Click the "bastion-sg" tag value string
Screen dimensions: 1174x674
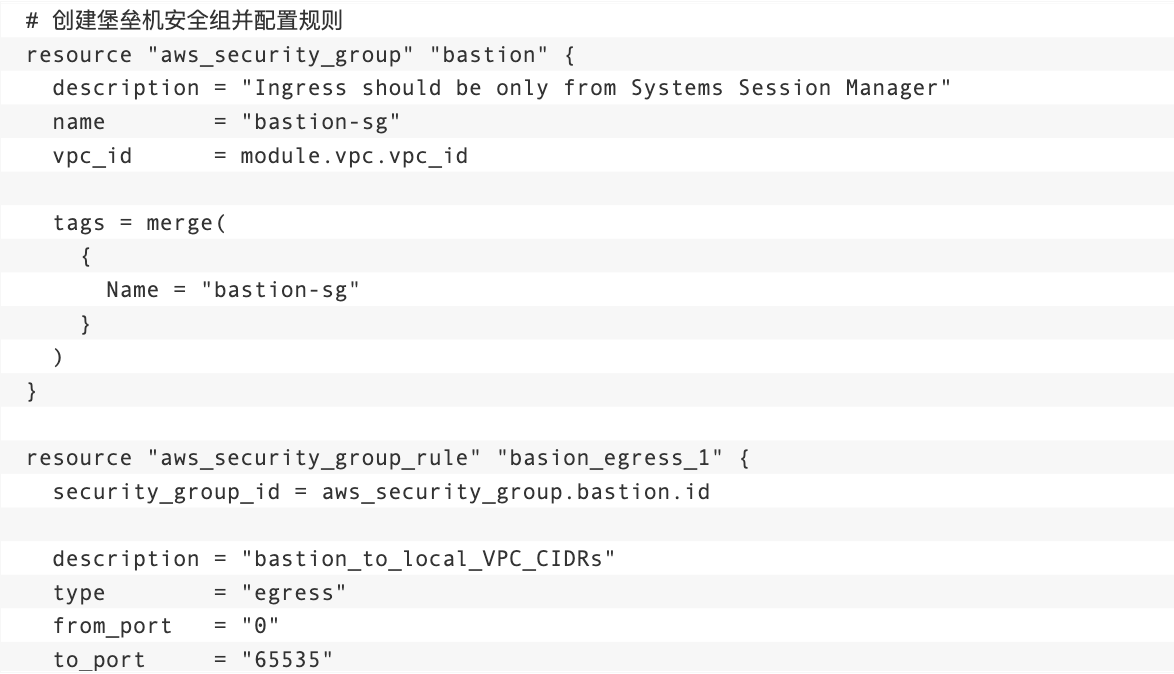[280, 290]
